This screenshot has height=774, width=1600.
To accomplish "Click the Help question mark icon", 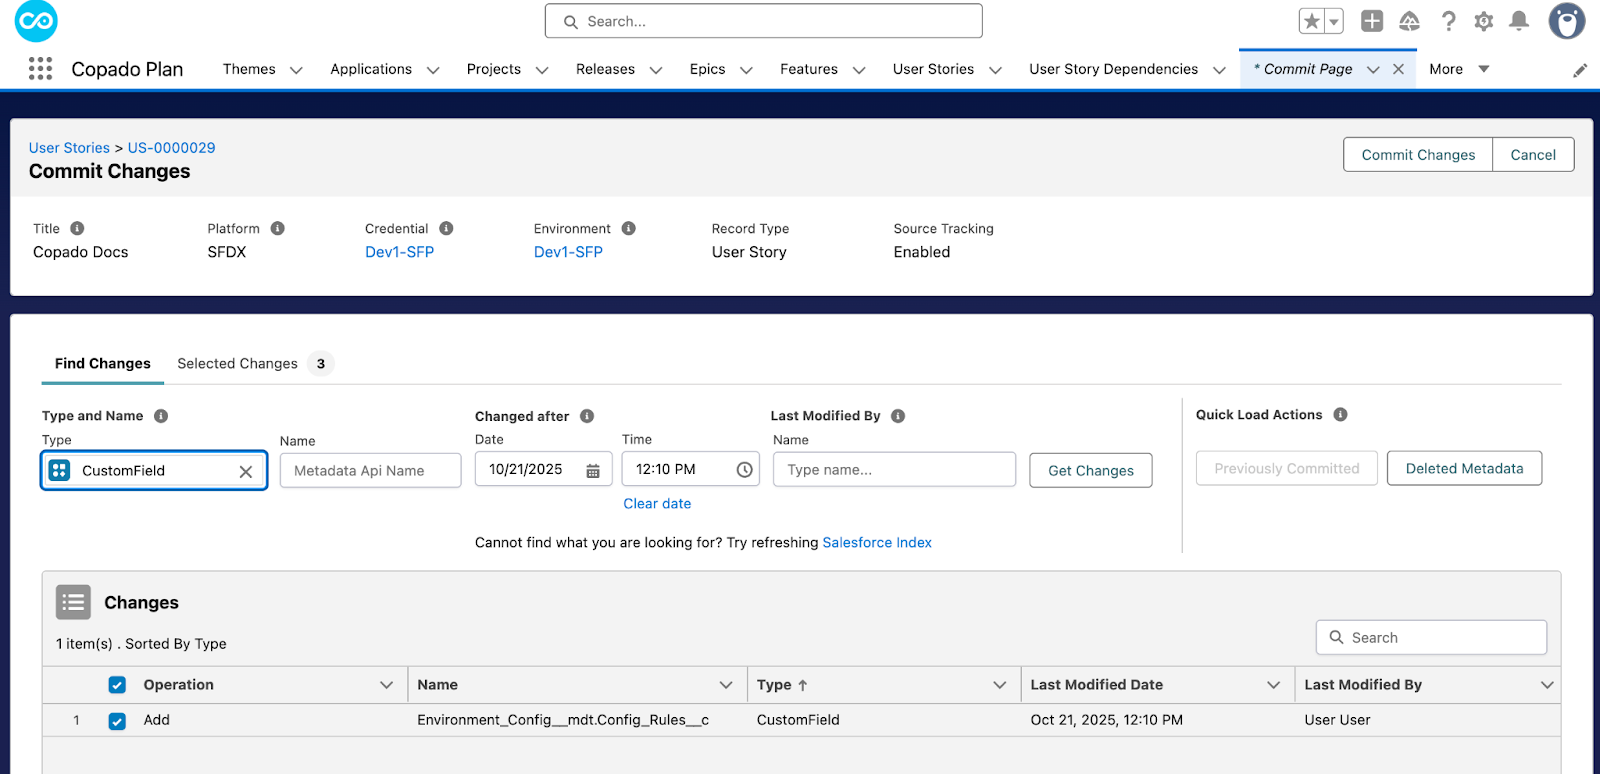I will [1448, 21].
